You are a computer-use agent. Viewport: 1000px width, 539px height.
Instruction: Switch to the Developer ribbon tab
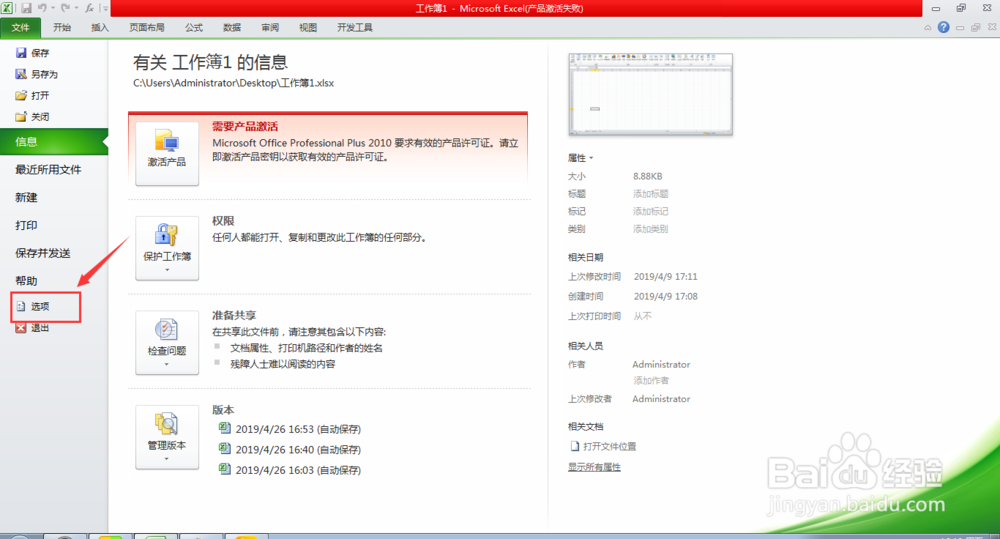(x=355, y=27)
